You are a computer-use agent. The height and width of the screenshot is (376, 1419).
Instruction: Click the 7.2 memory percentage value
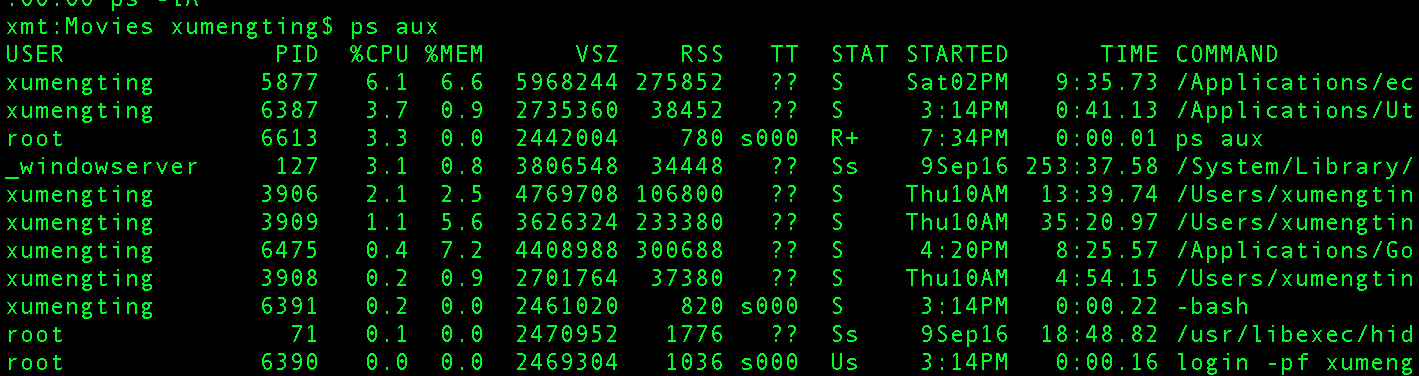461,250
